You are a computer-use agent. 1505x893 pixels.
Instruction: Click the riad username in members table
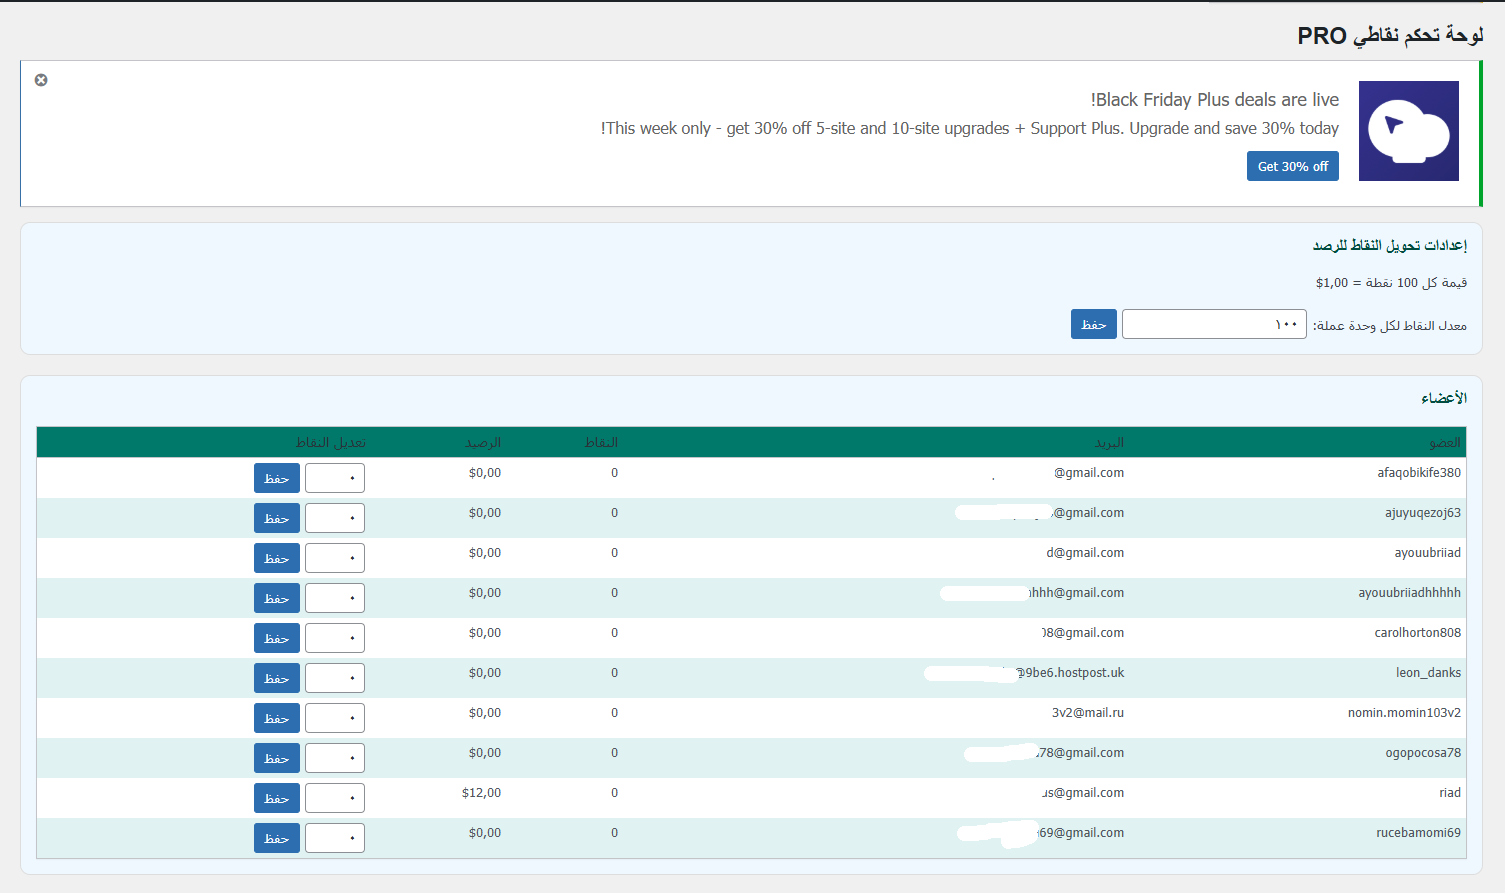click(1449, 793)
